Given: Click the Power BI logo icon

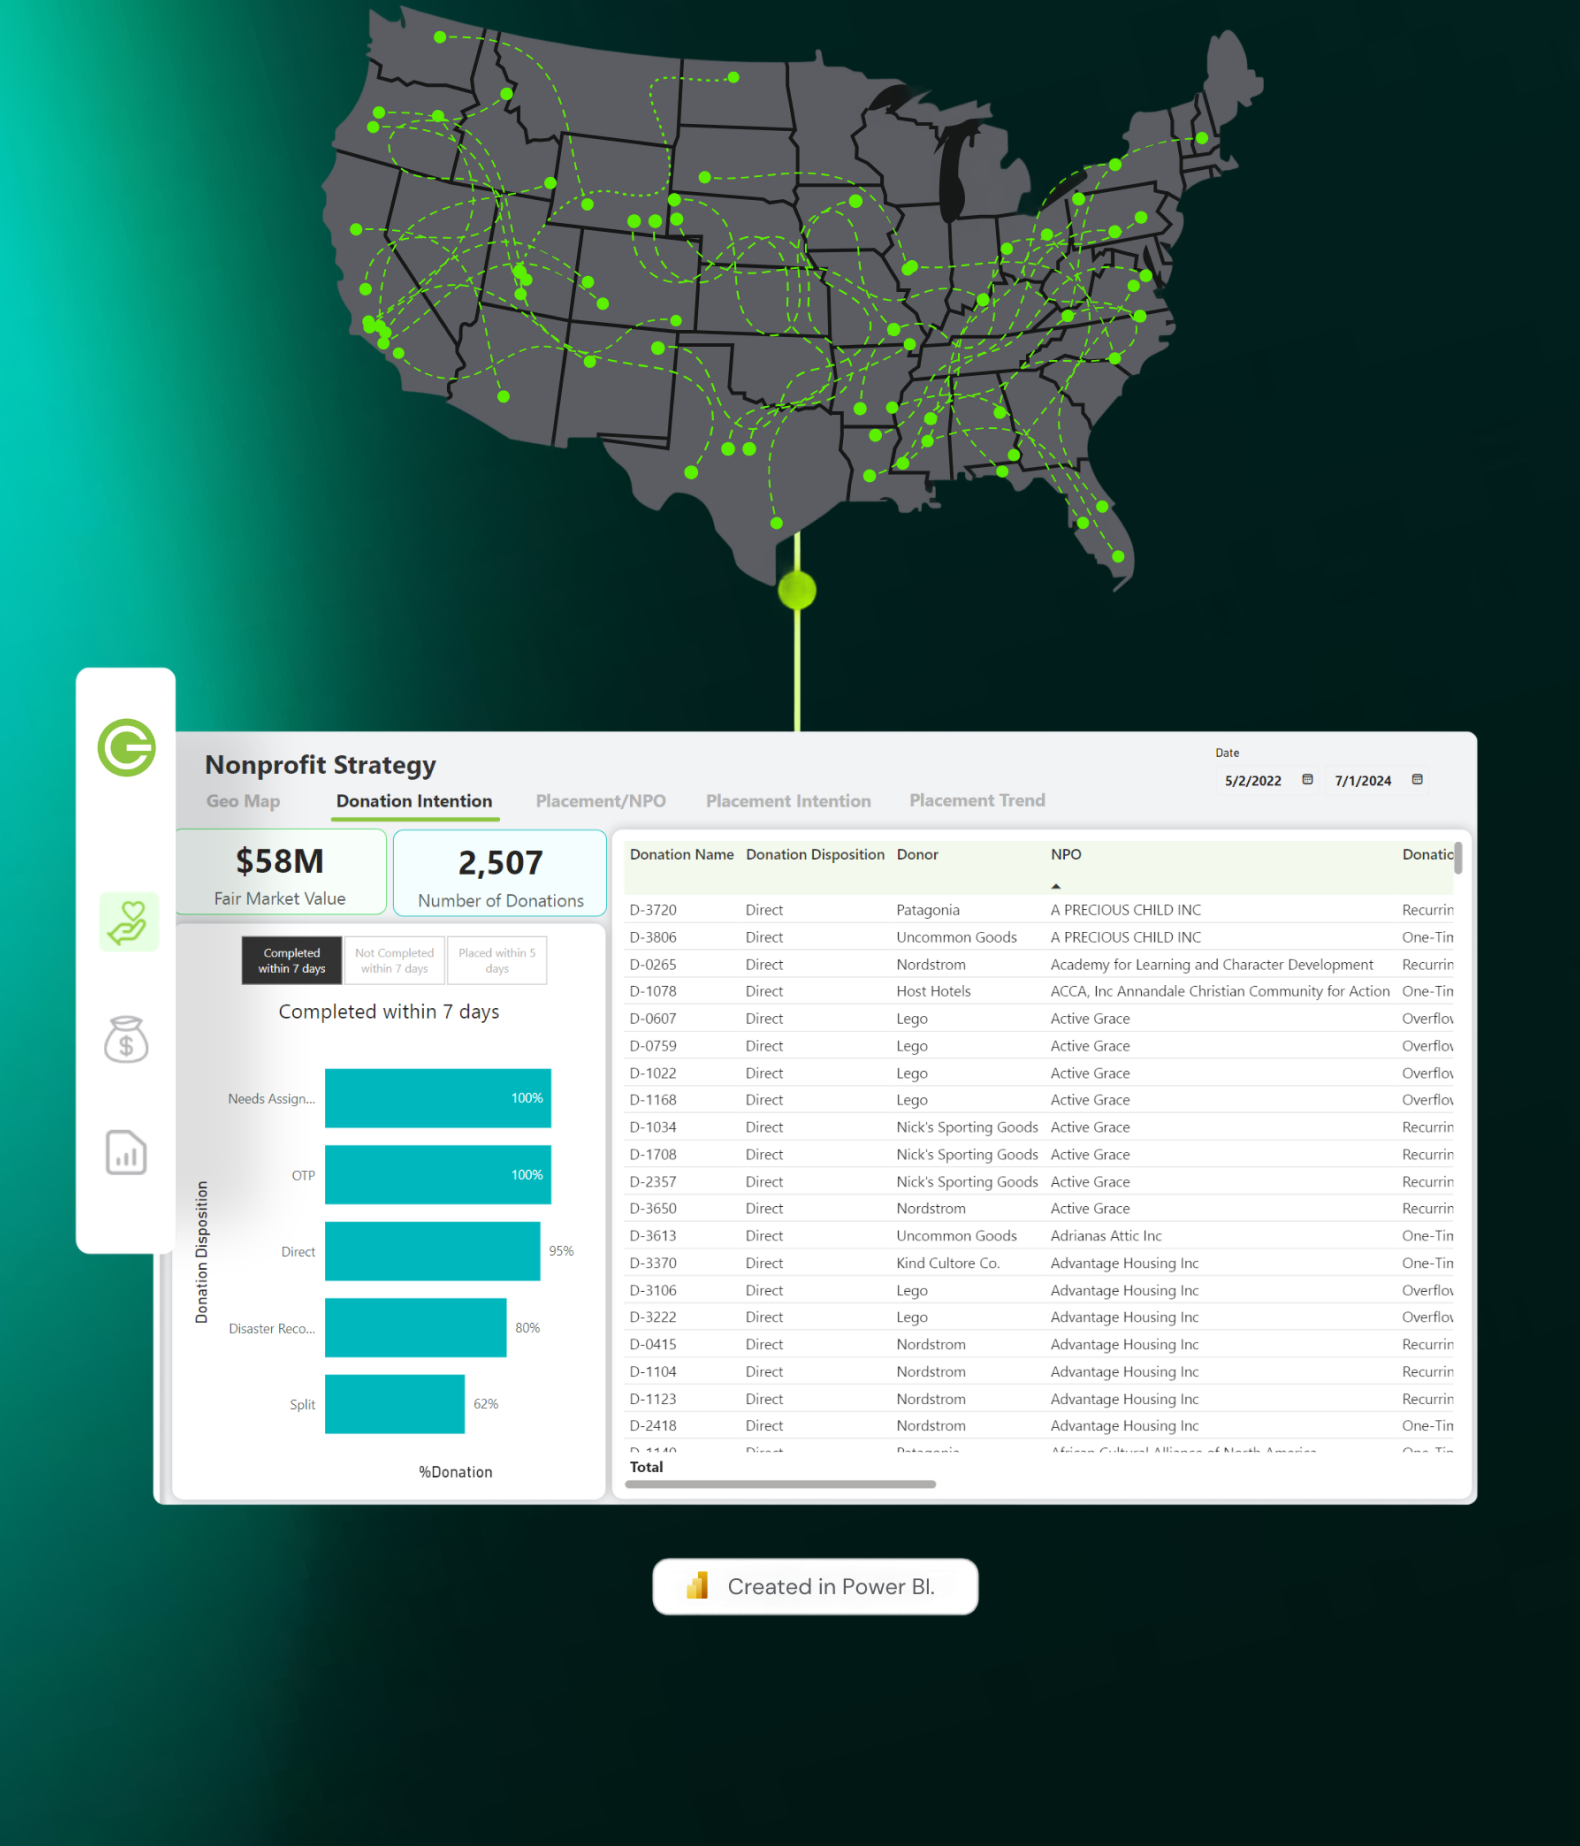Looking at the screenshot, I should click(x=698, y=1586).
